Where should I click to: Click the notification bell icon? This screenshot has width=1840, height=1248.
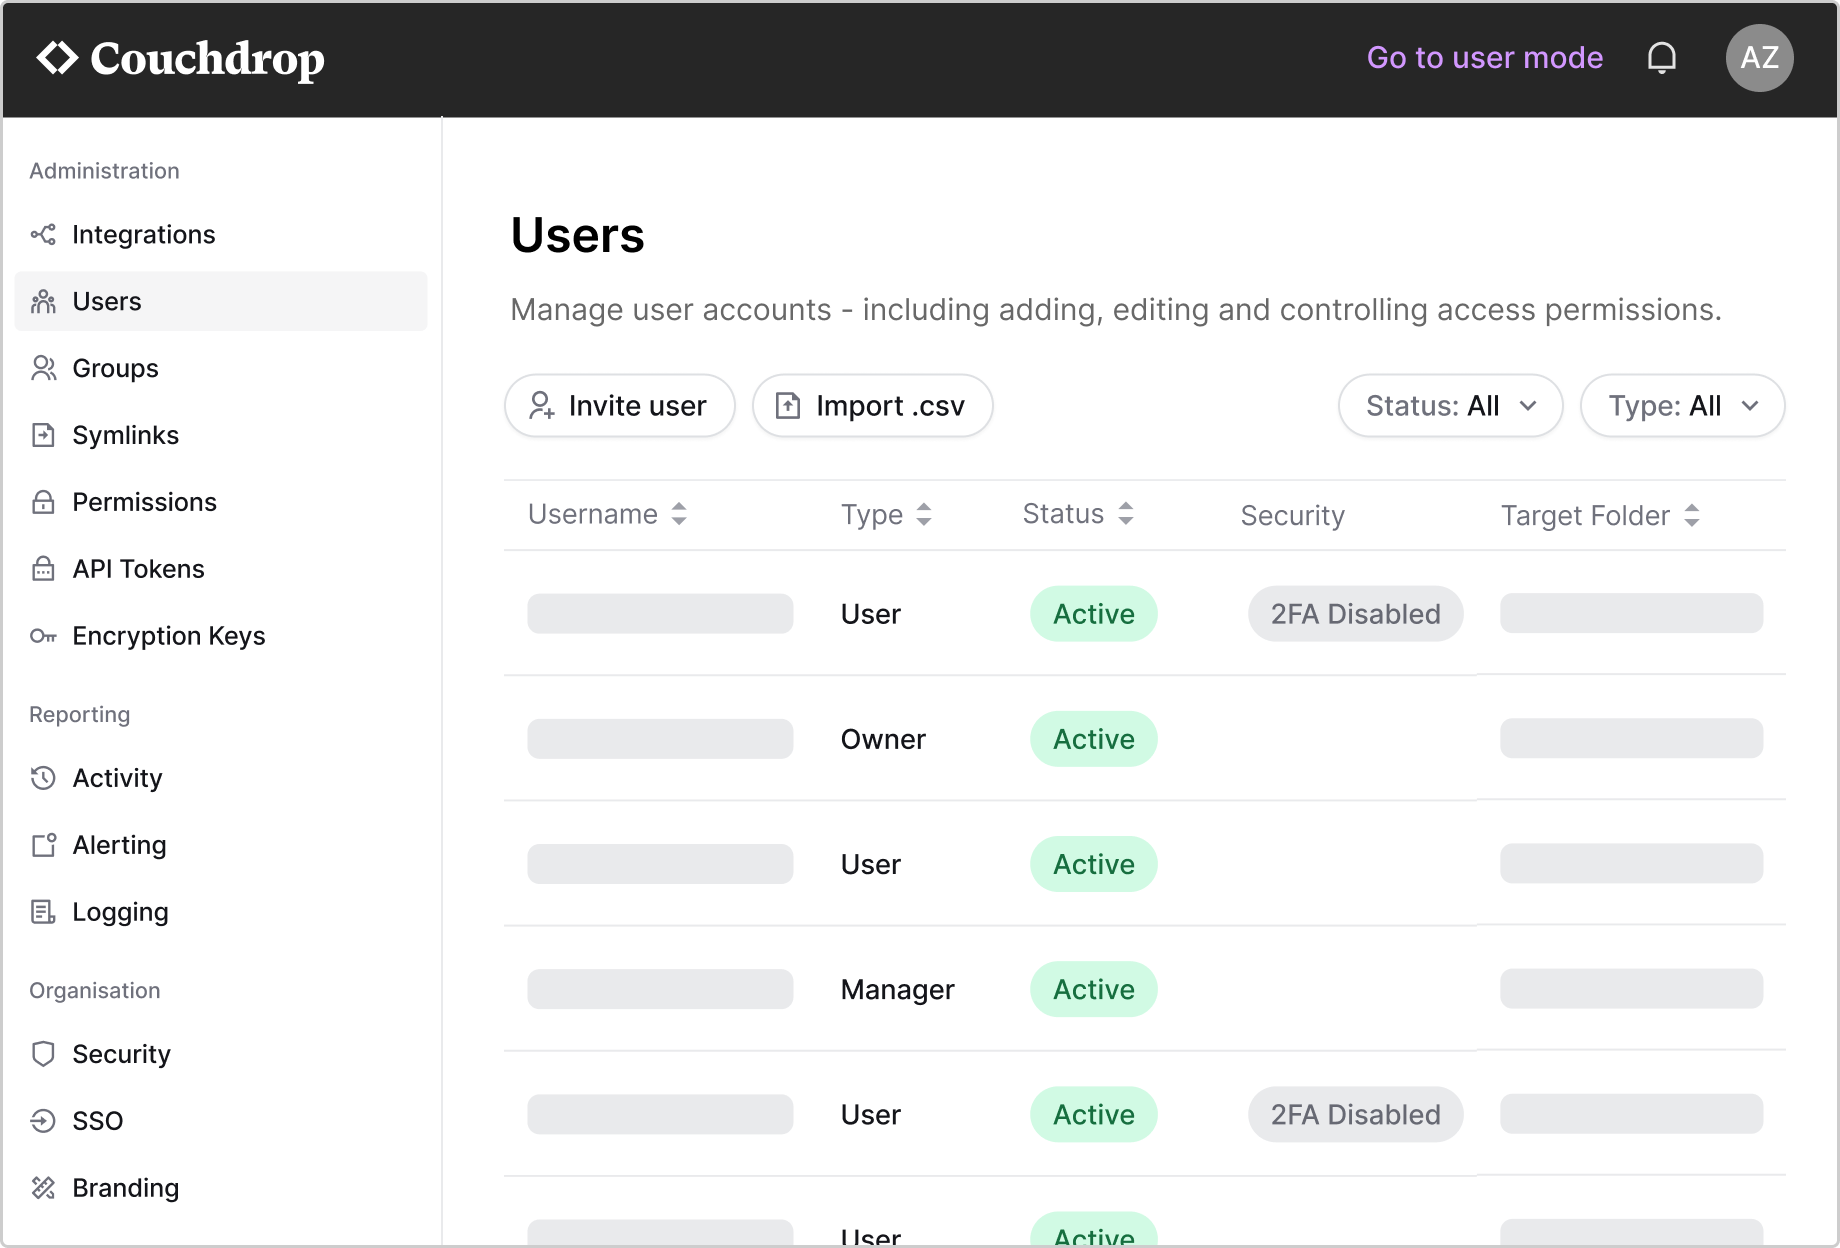click(x=1663, y=57)
